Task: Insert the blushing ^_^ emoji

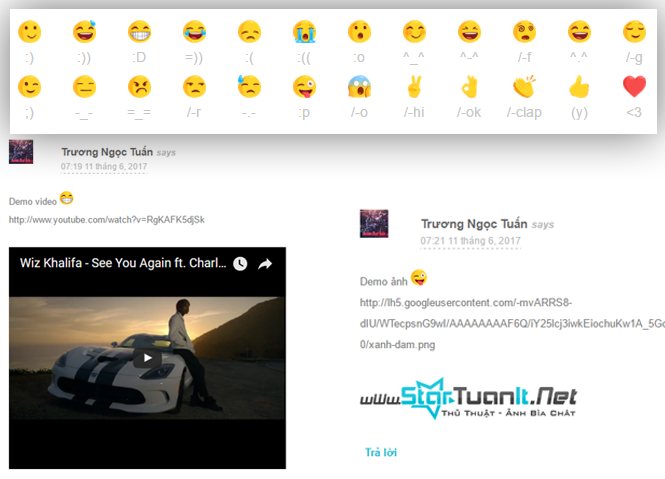Action: 414,32
